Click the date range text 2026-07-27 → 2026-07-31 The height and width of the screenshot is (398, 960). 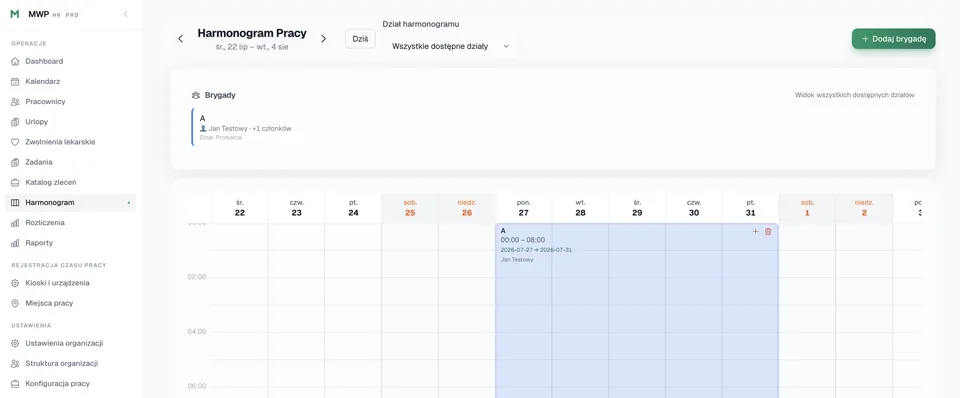(536, 250)
